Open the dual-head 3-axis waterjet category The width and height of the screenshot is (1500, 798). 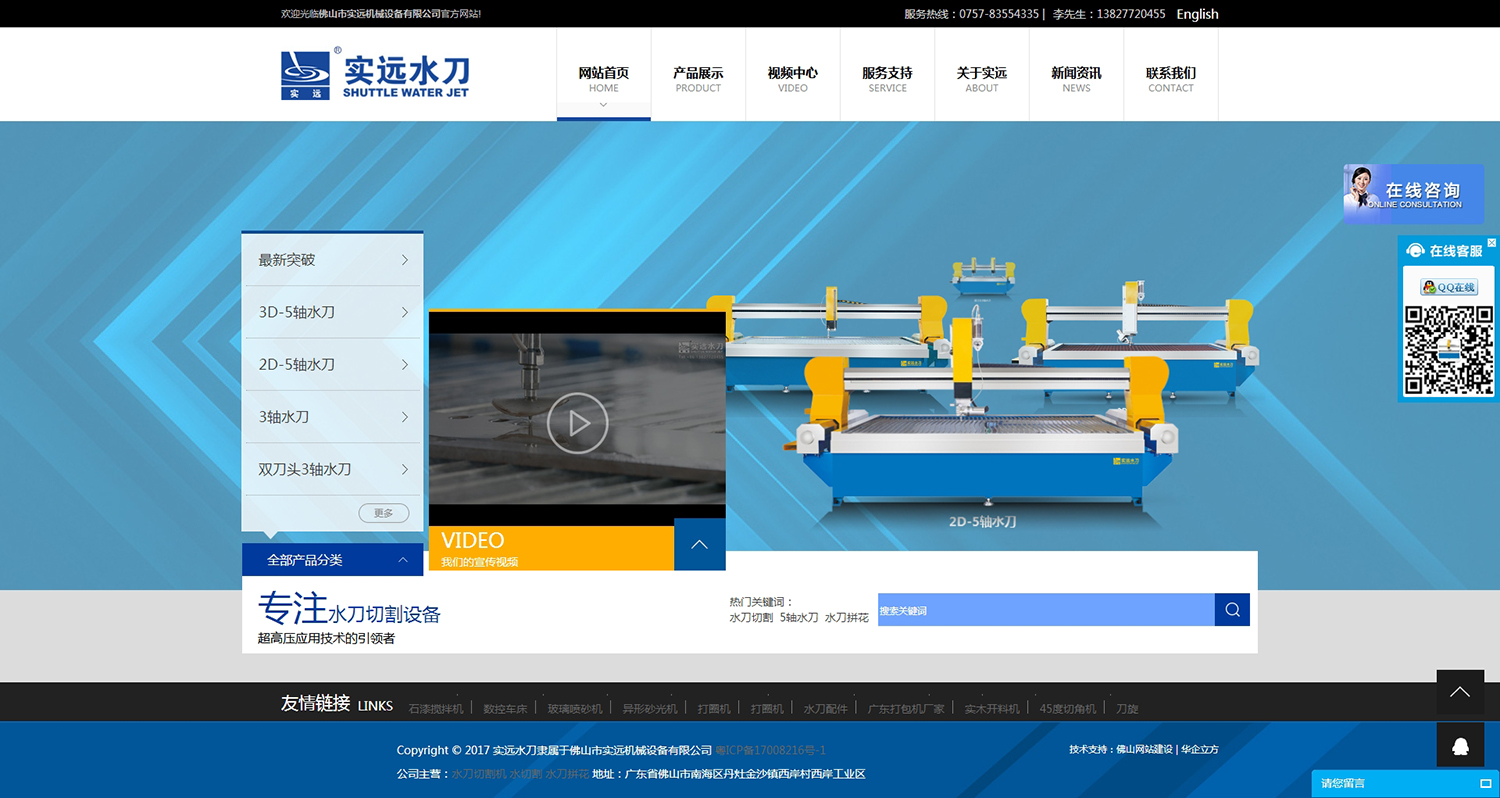pos(332,469)
